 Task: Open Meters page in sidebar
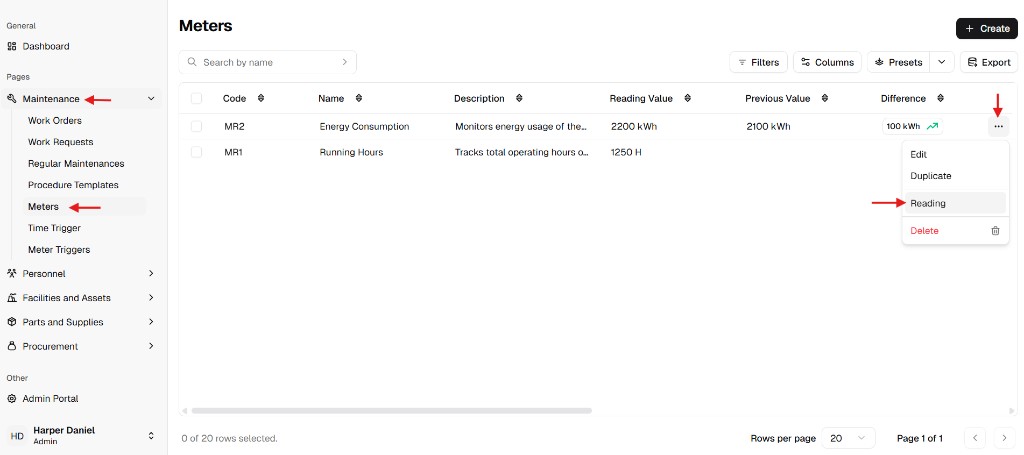(43, 206)
